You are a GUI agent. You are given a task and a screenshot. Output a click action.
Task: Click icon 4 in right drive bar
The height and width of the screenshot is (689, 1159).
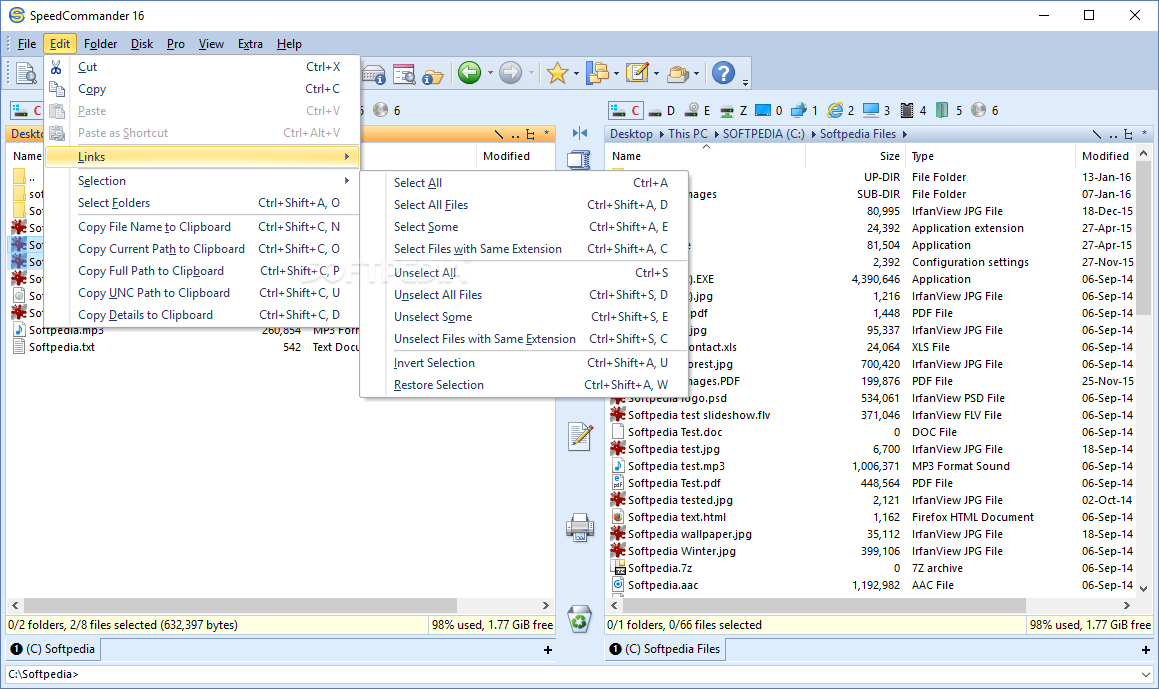pos(913,110)
